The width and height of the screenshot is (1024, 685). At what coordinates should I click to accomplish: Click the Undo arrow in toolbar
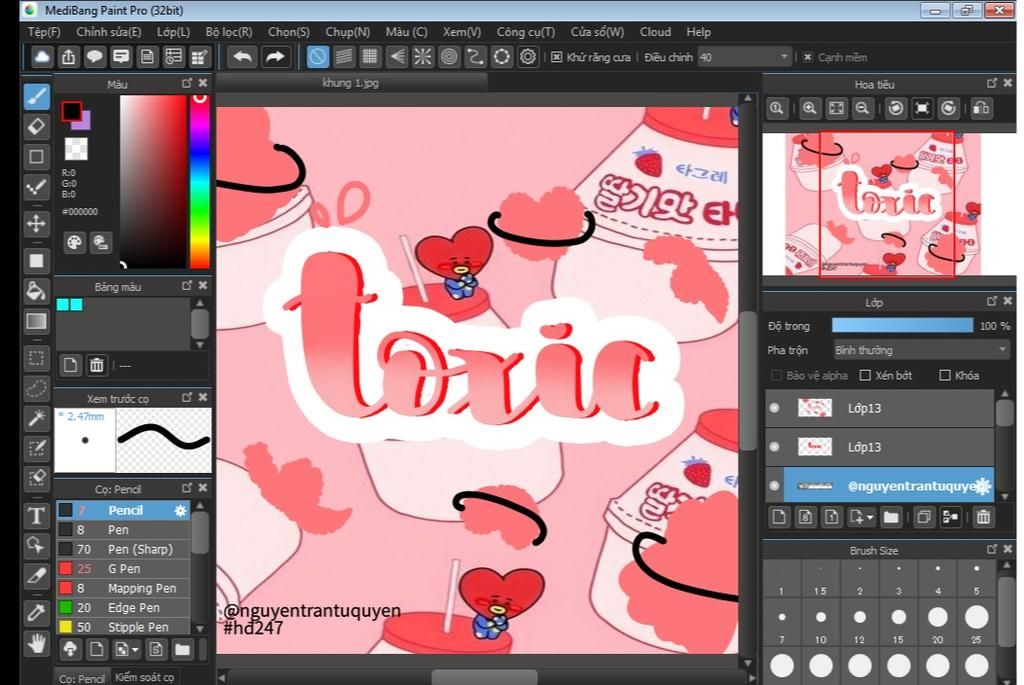tap(242, 57)
